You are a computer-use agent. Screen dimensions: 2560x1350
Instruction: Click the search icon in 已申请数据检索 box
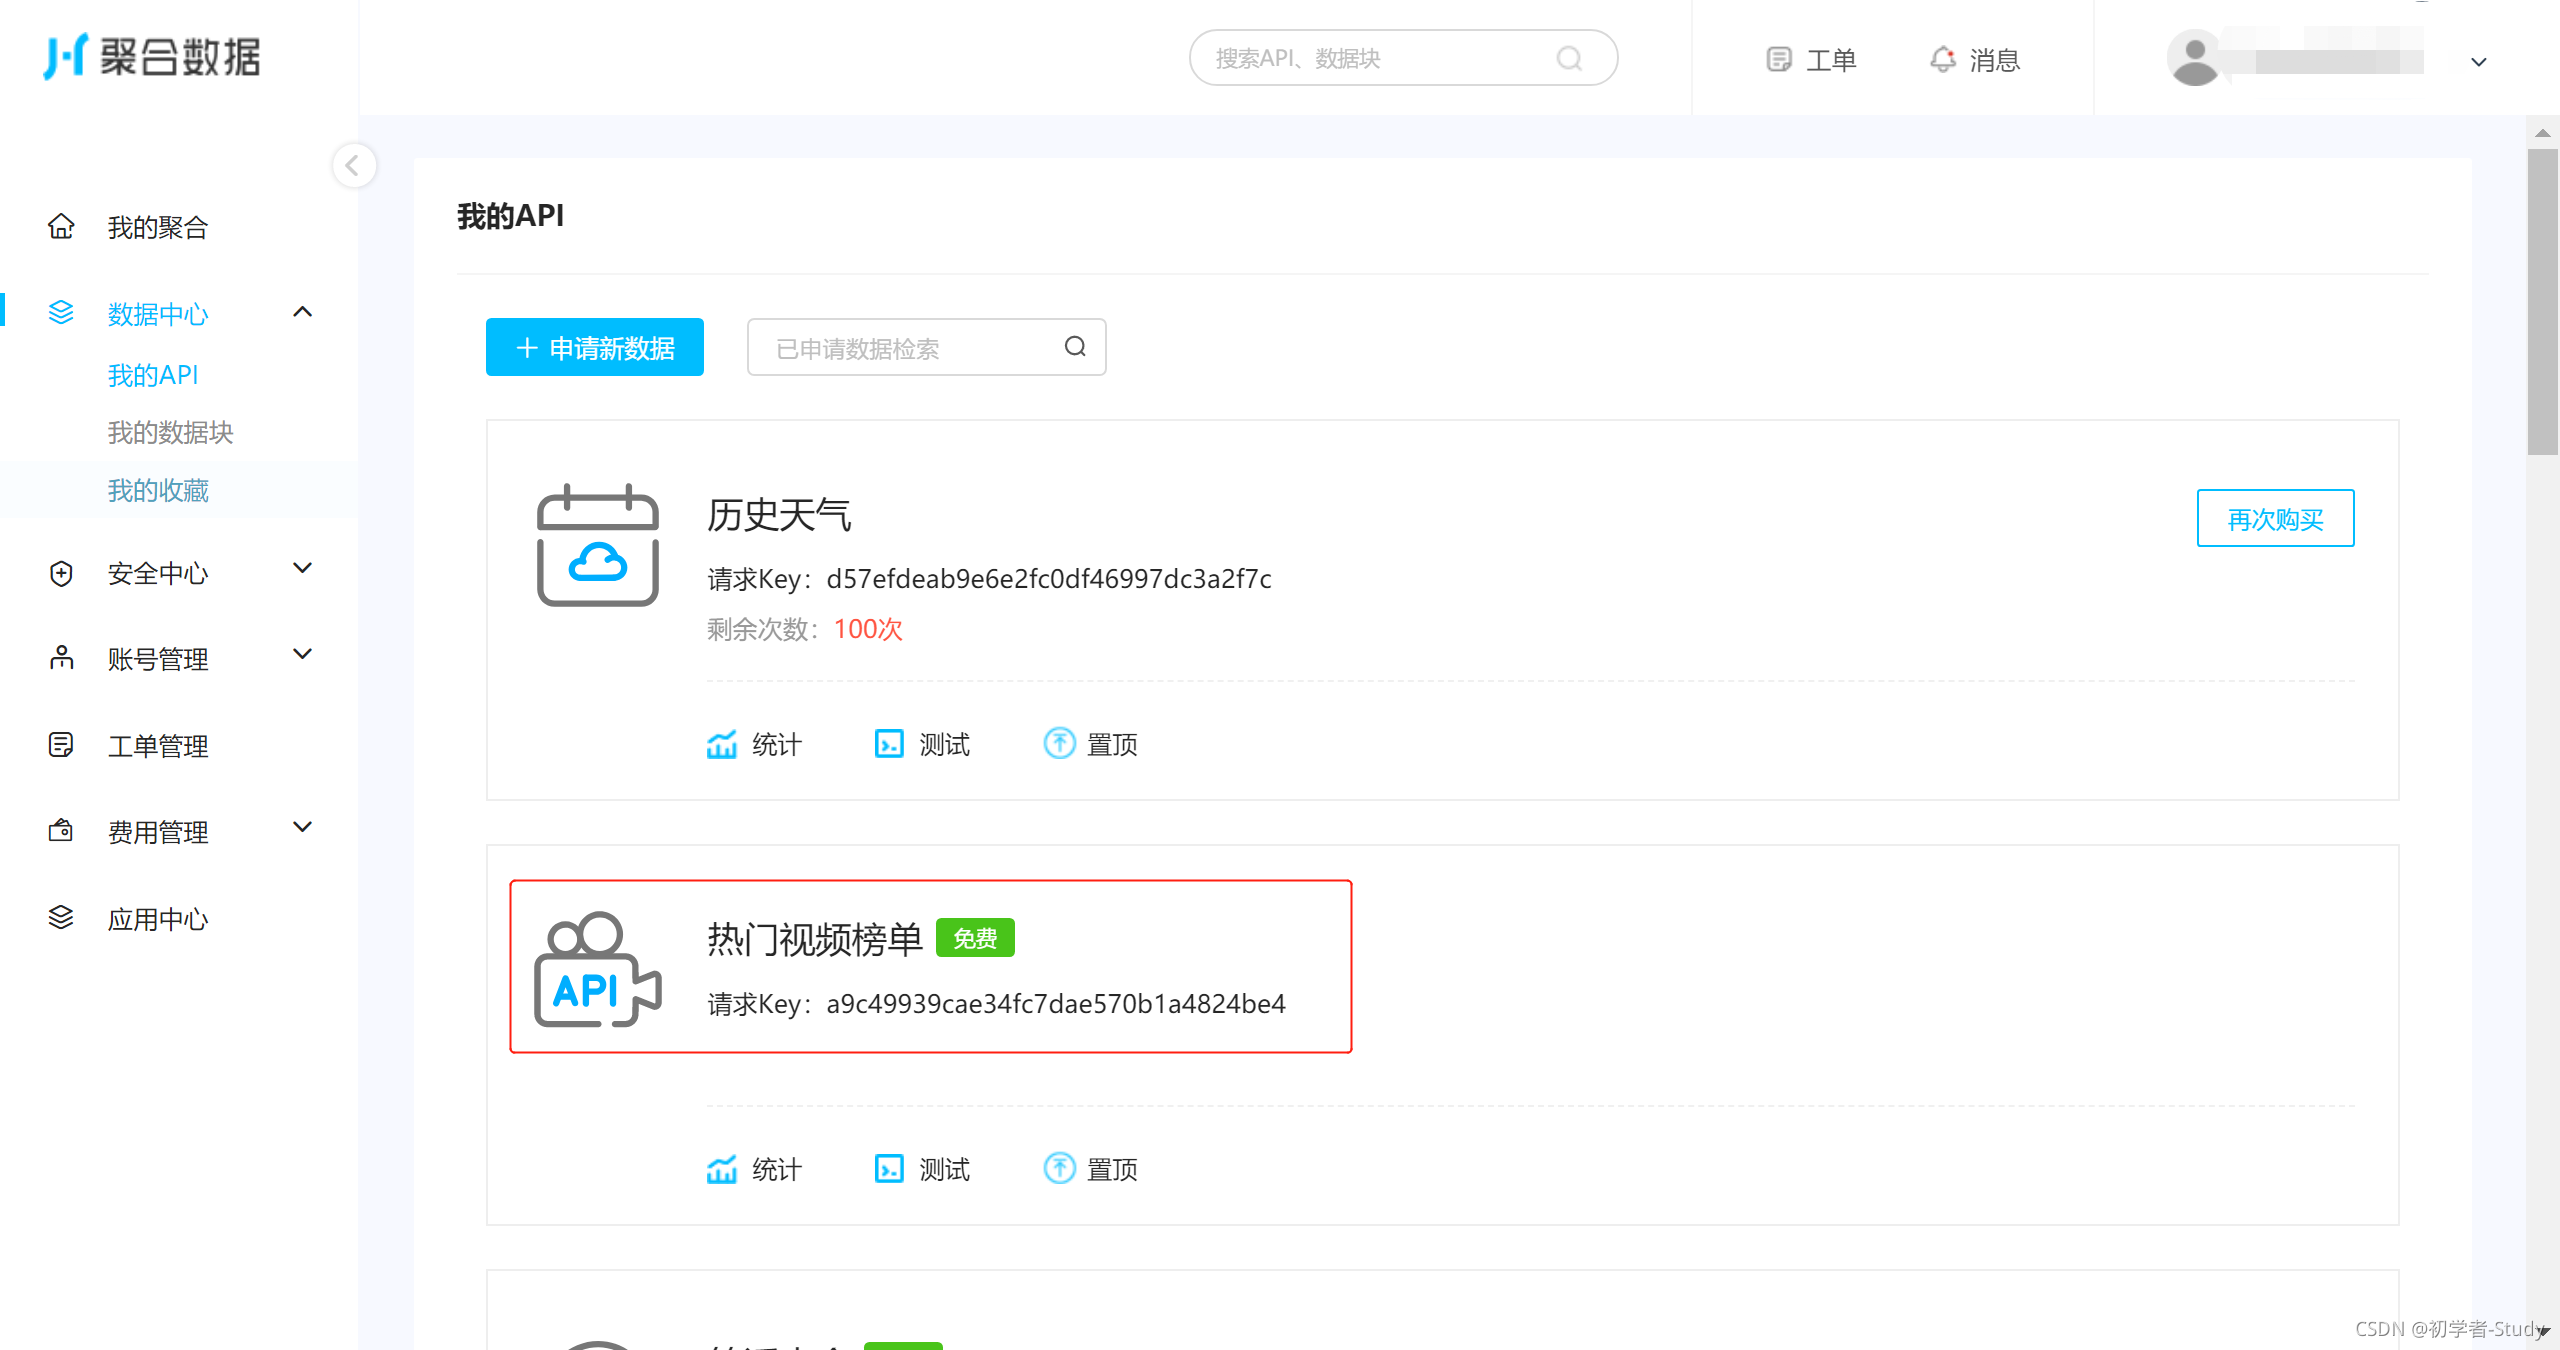1075,347
